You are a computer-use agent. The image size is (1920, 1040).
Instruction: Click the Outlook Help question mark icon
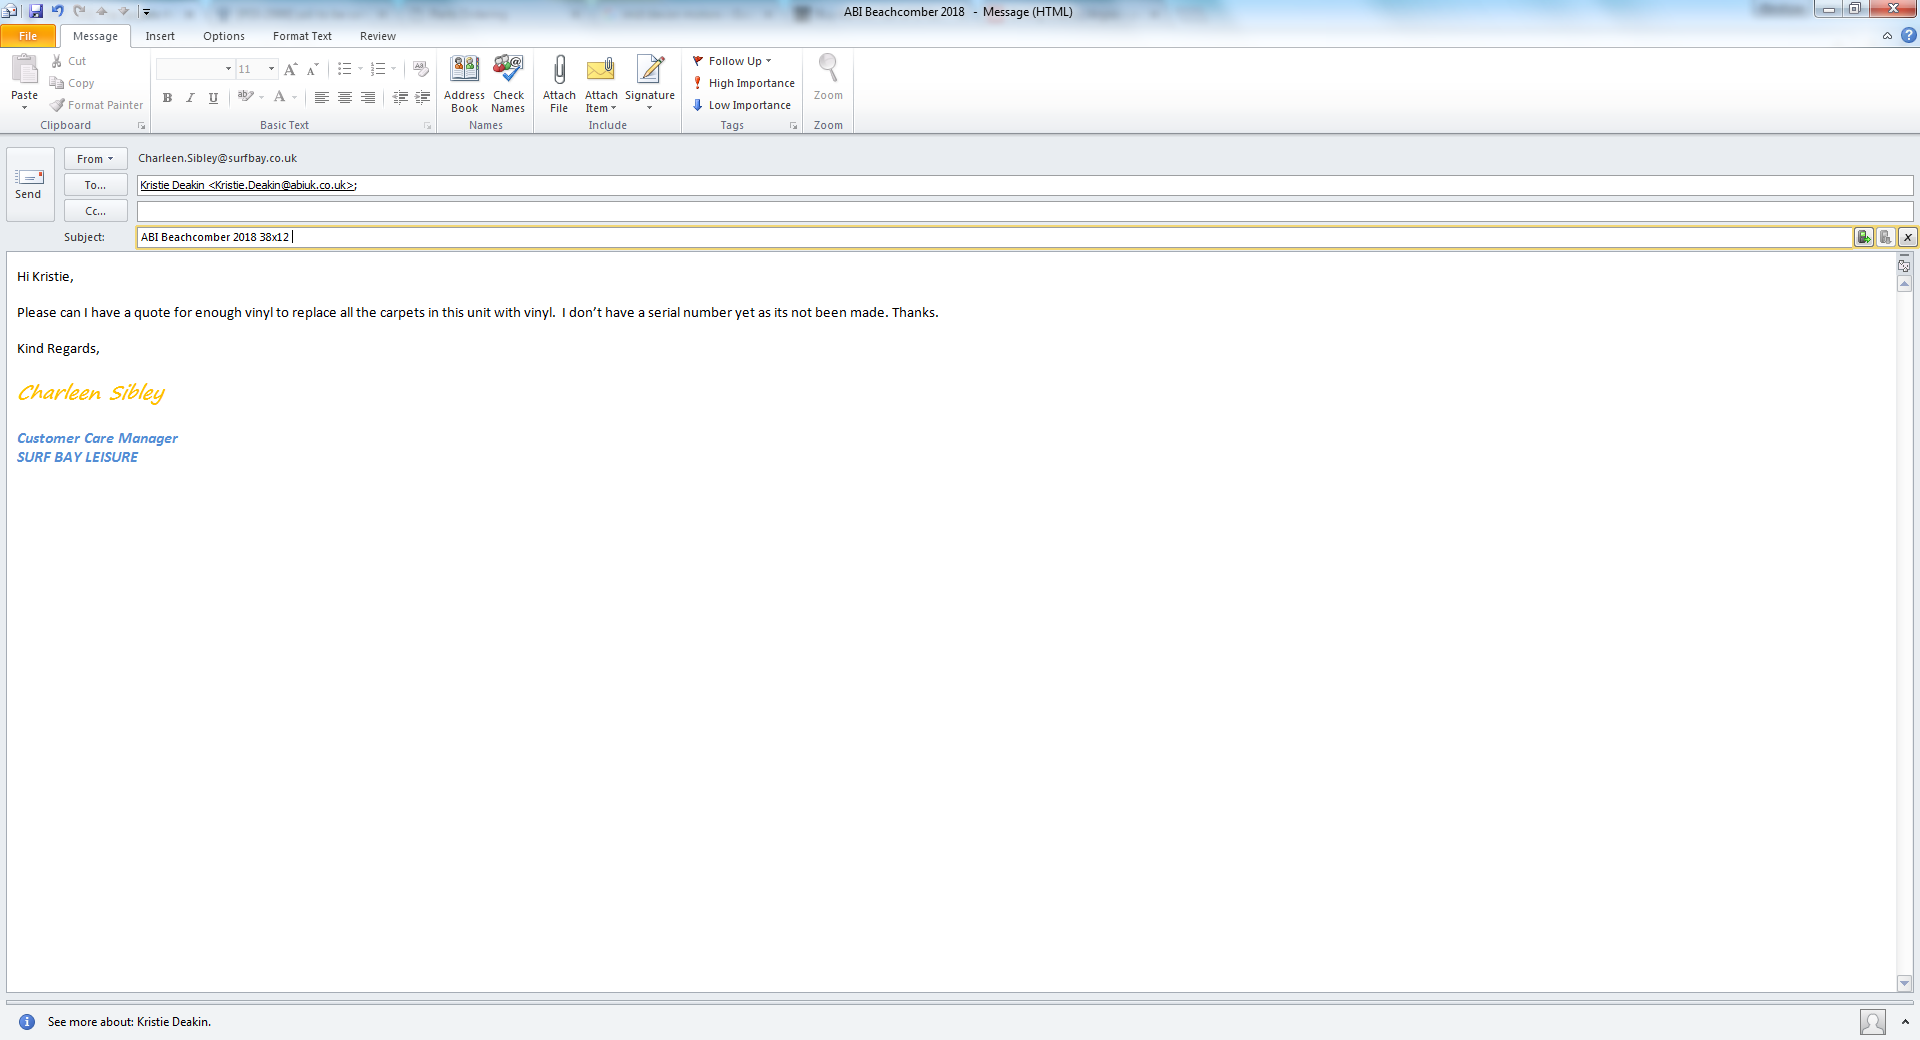click(1908, 36)
